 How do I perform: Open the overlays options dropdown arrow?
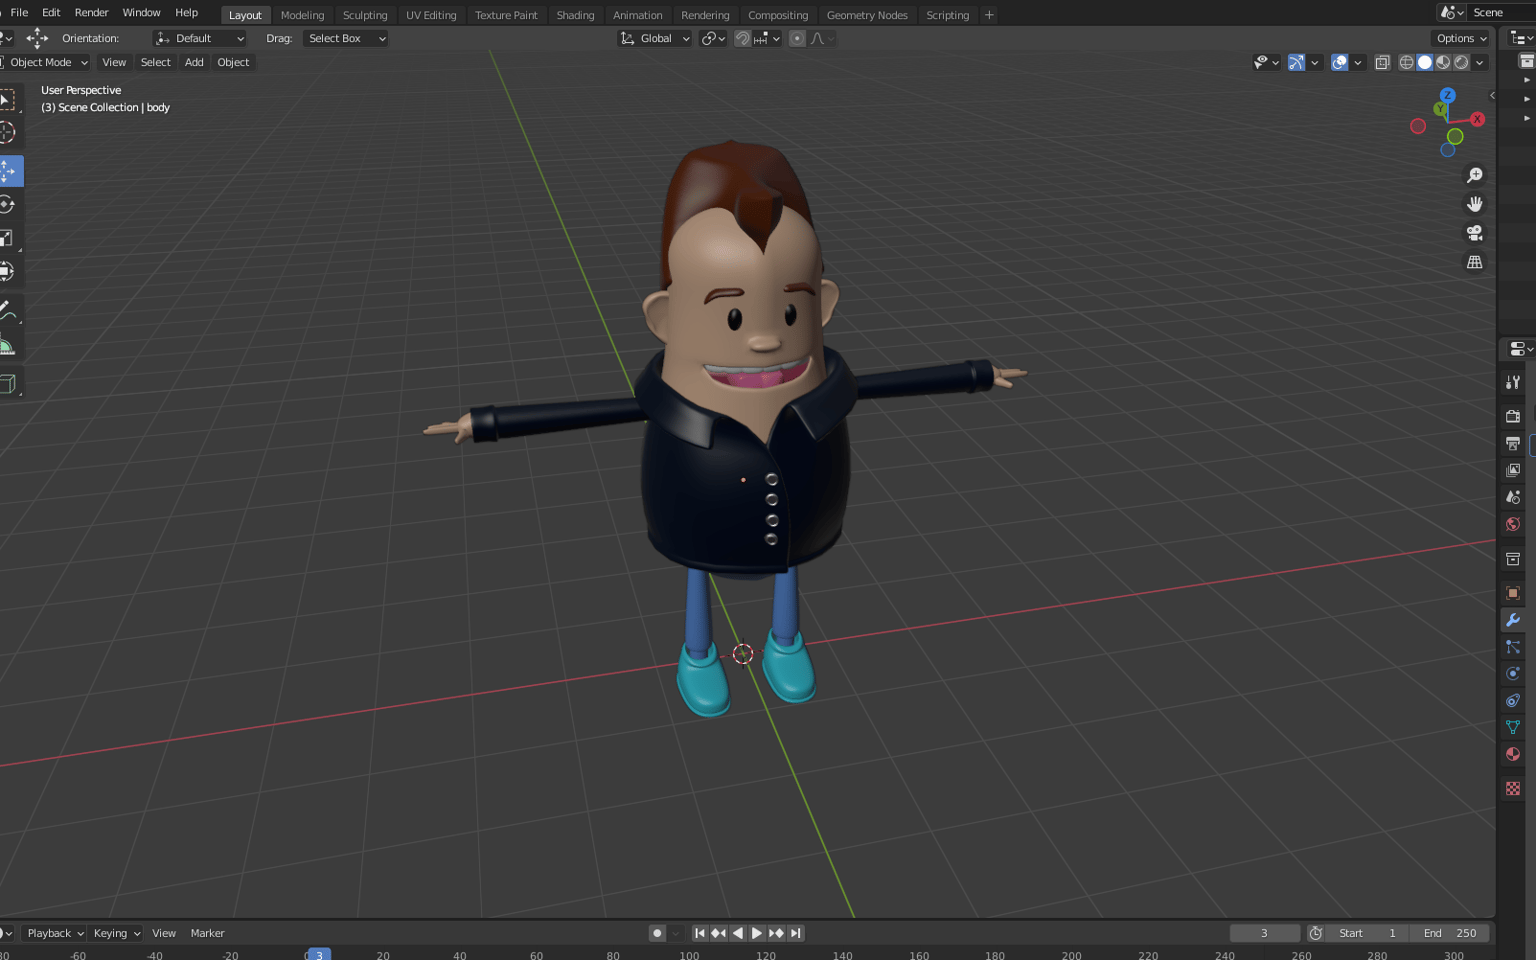[x=1357, y=62]
